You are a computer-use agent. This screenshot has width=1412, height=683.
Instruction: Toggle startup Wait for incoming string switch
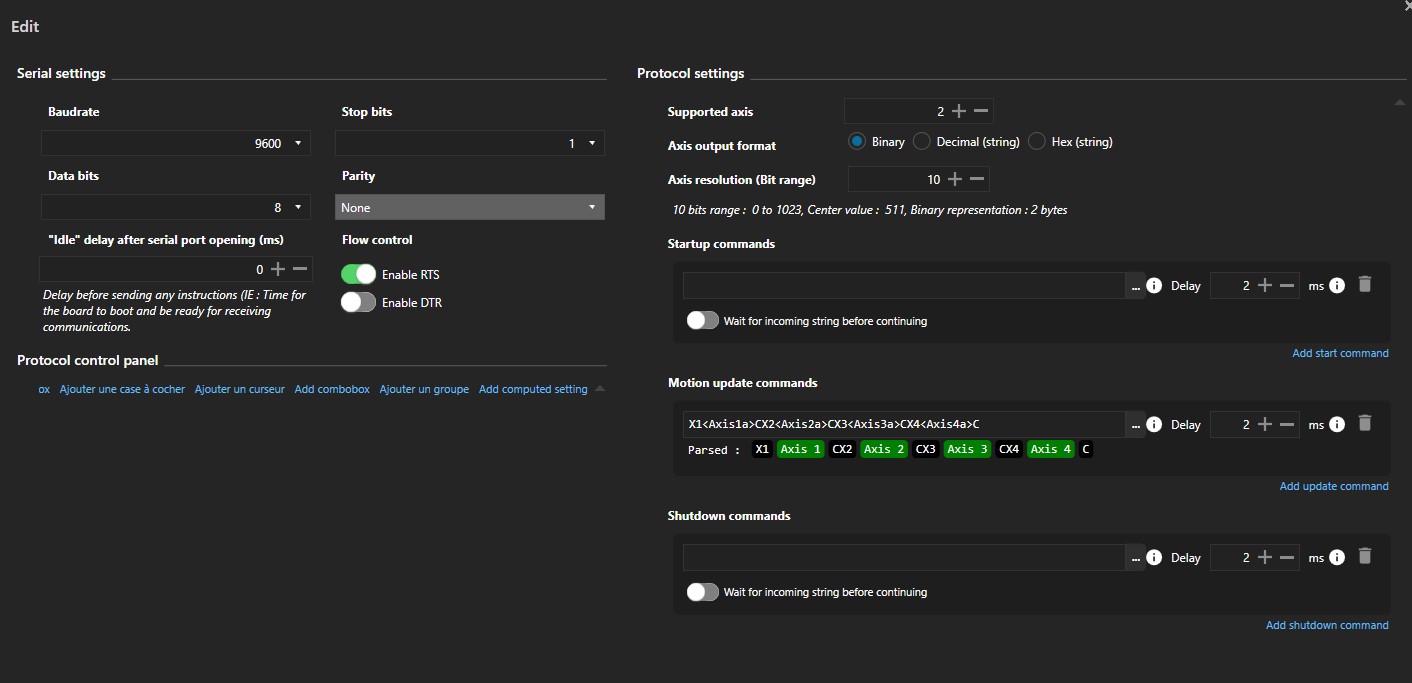coord(702,321)
